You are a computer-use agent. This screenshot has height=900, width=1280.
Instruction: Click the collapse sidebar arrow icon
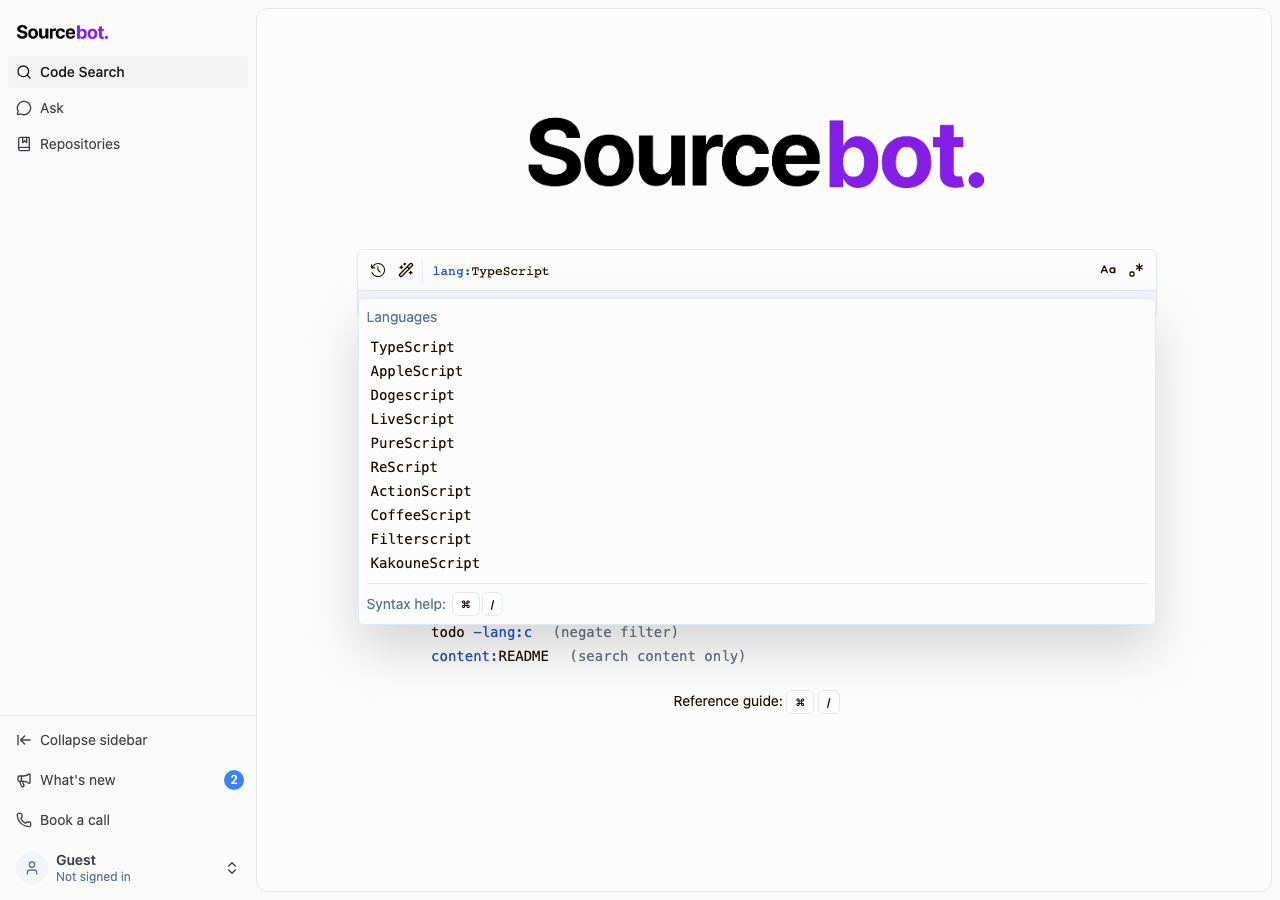24,740
